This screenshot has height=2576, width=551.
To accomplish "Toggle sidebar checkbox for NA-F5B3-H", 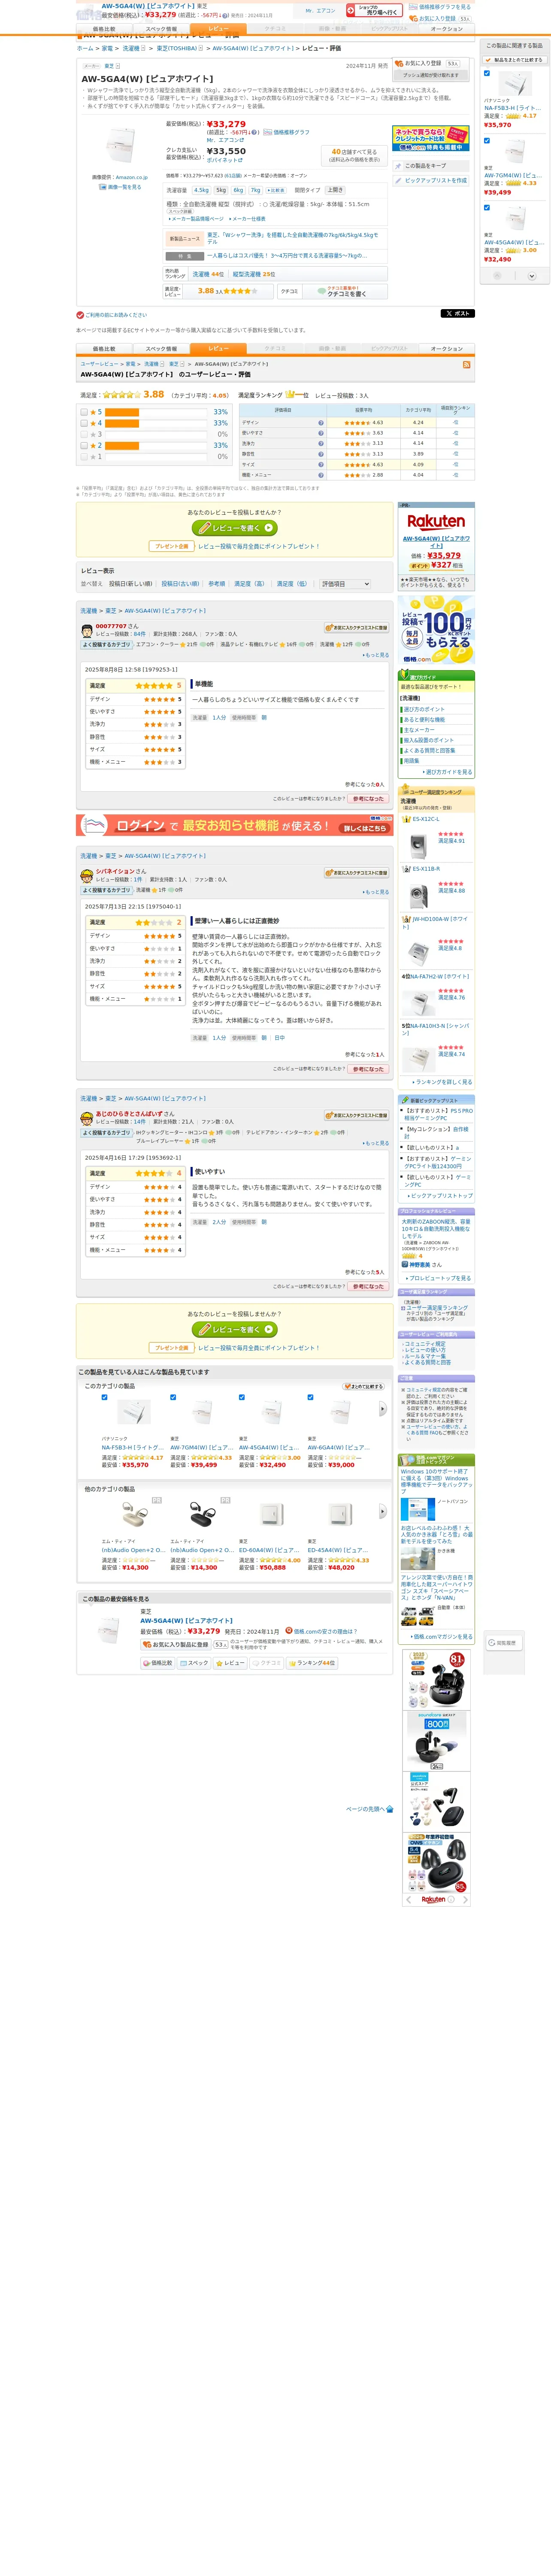I will click(x=487, y=73).
